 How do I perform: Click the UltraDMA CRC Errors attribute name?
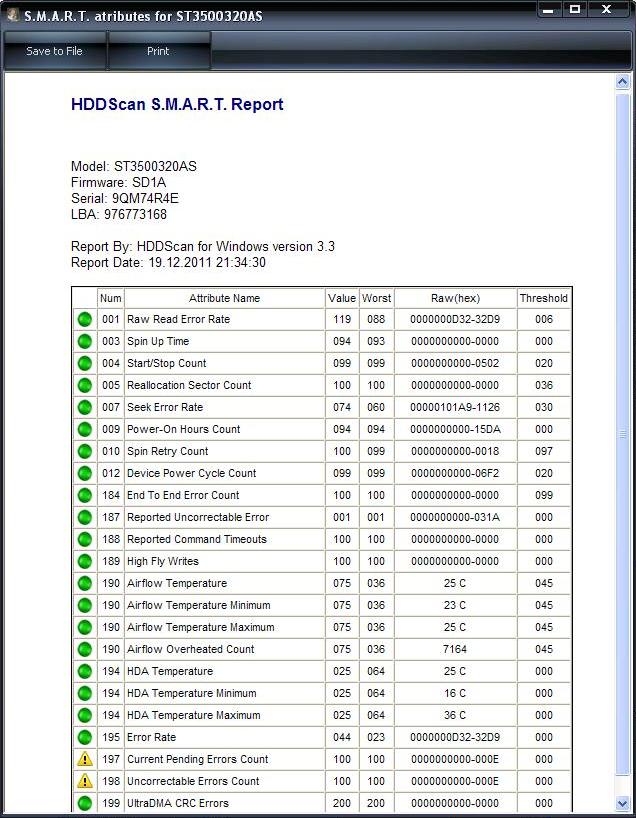point(178,803)
